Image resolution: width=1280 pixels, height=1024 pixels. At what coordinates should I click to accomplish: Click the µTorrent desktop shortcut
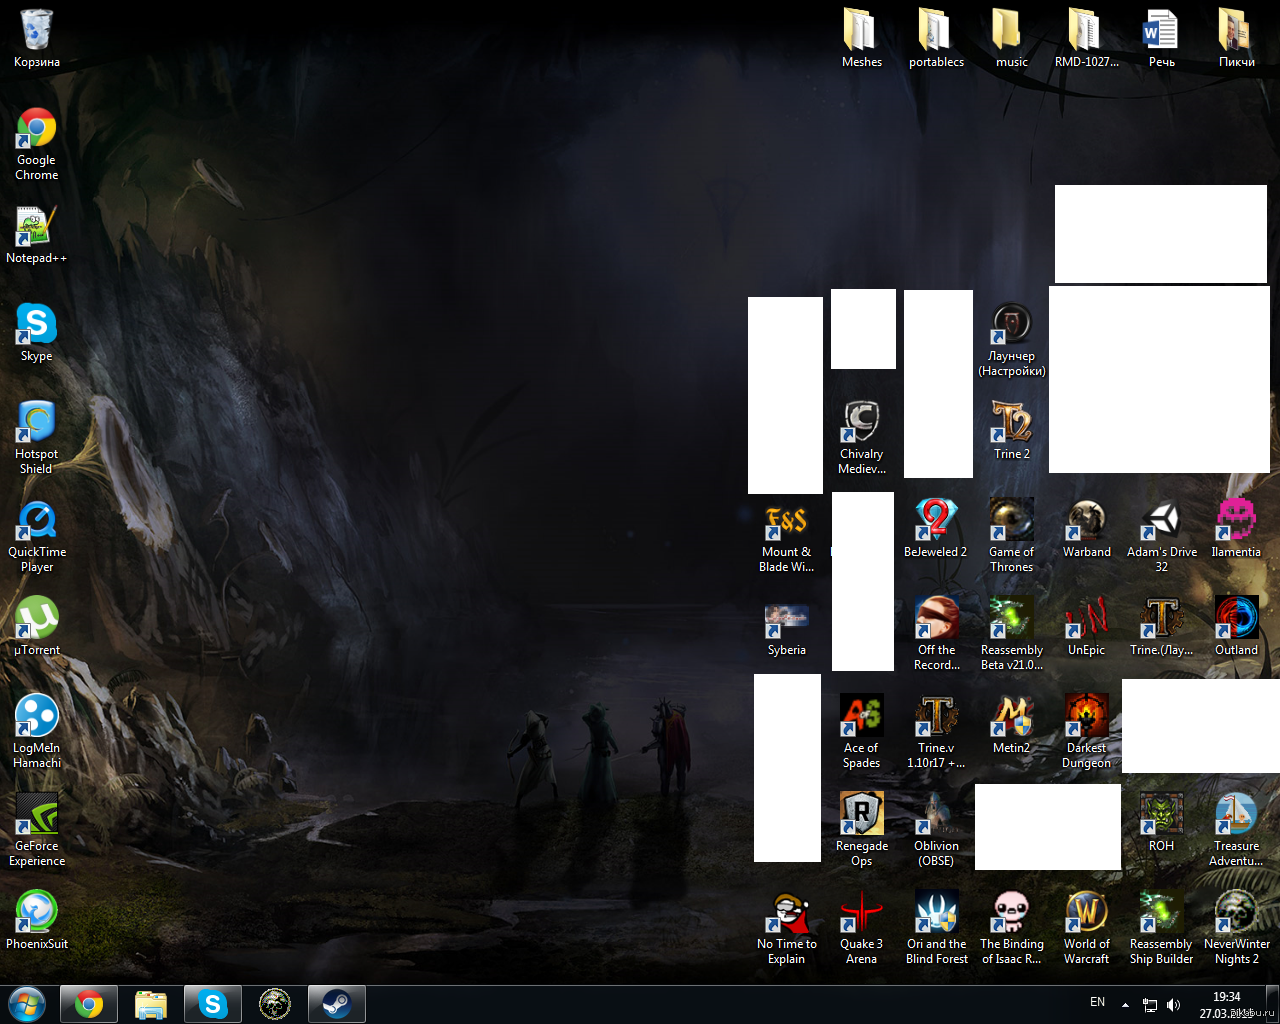(x=36, y=618)
